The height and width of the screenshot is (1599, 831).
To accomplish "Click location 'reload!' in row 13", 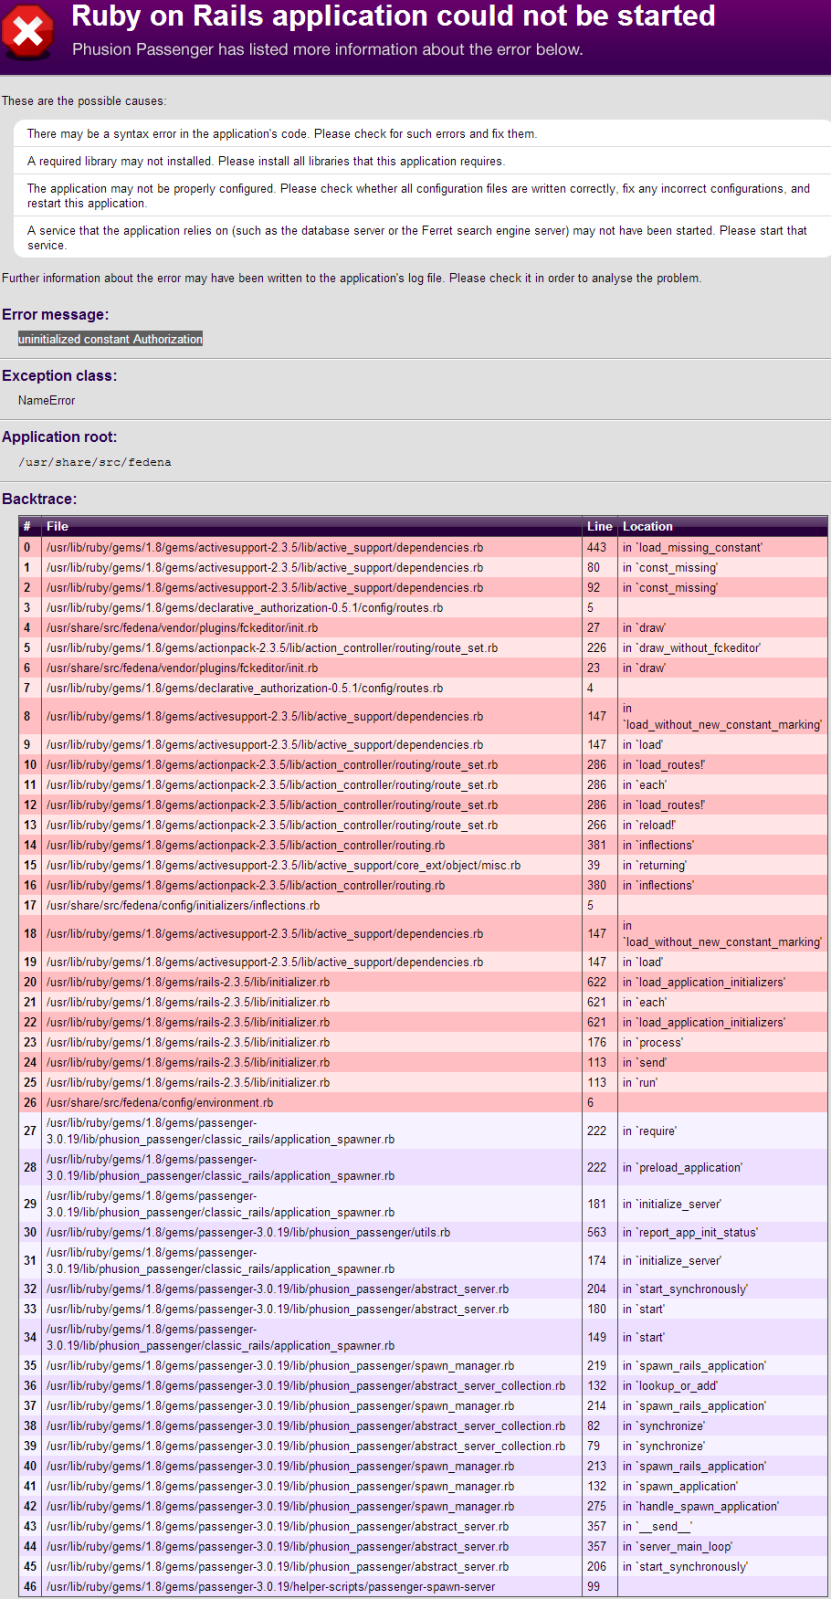I will click(649, 825).
